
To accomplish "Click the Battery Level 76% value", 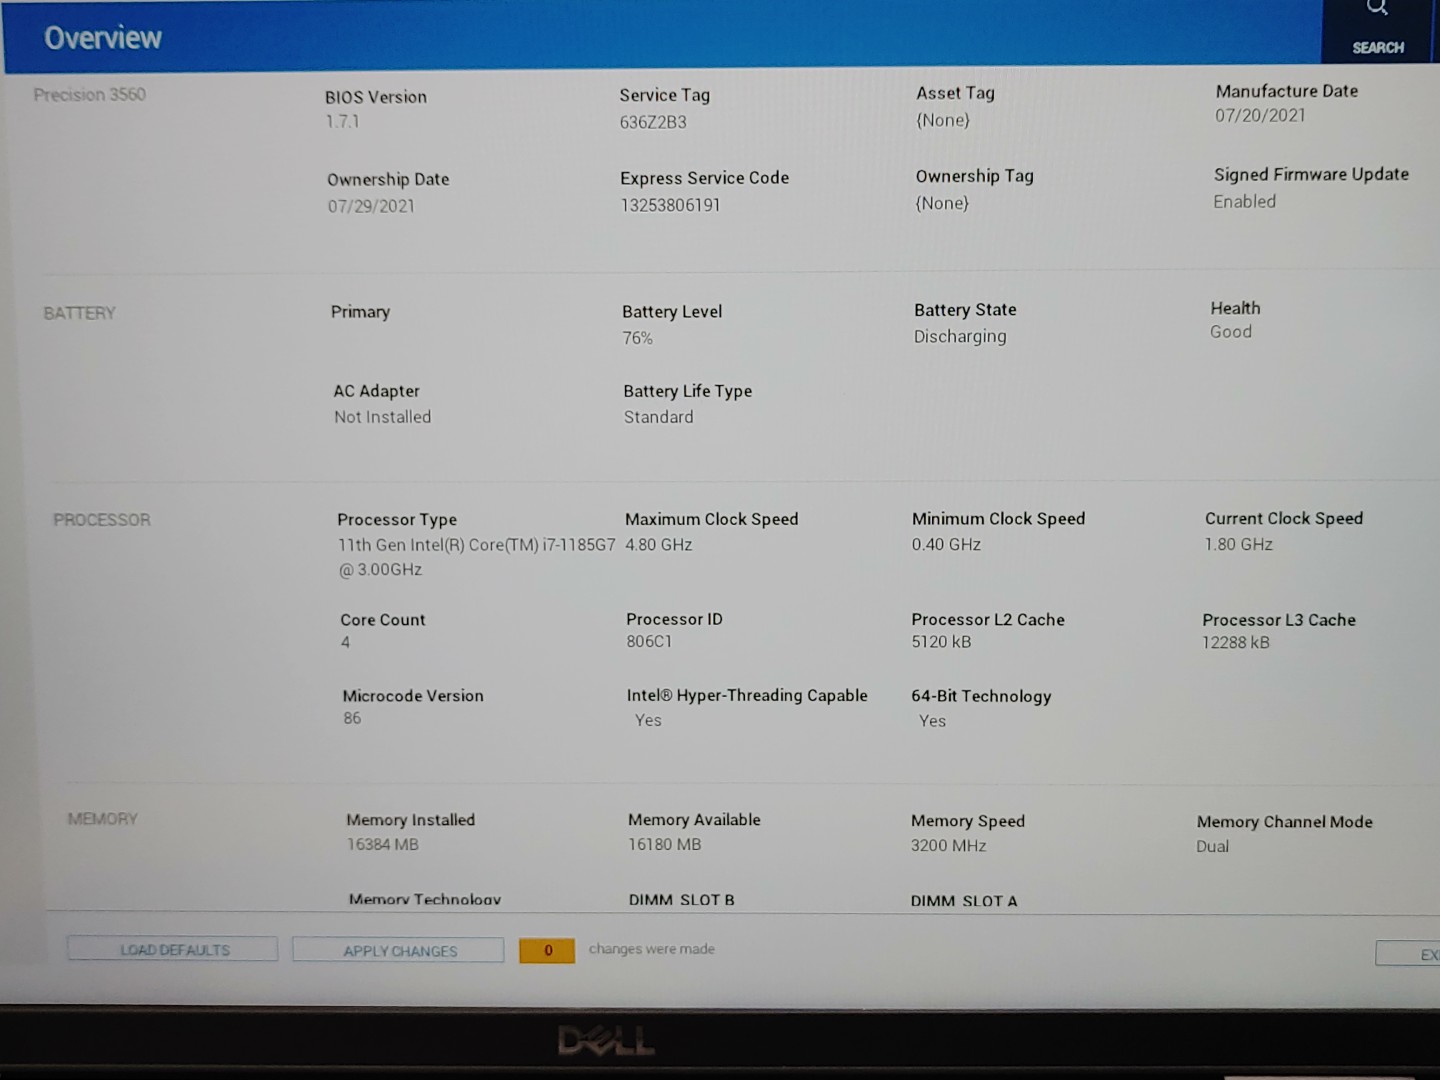I will [x=637, y=338].
